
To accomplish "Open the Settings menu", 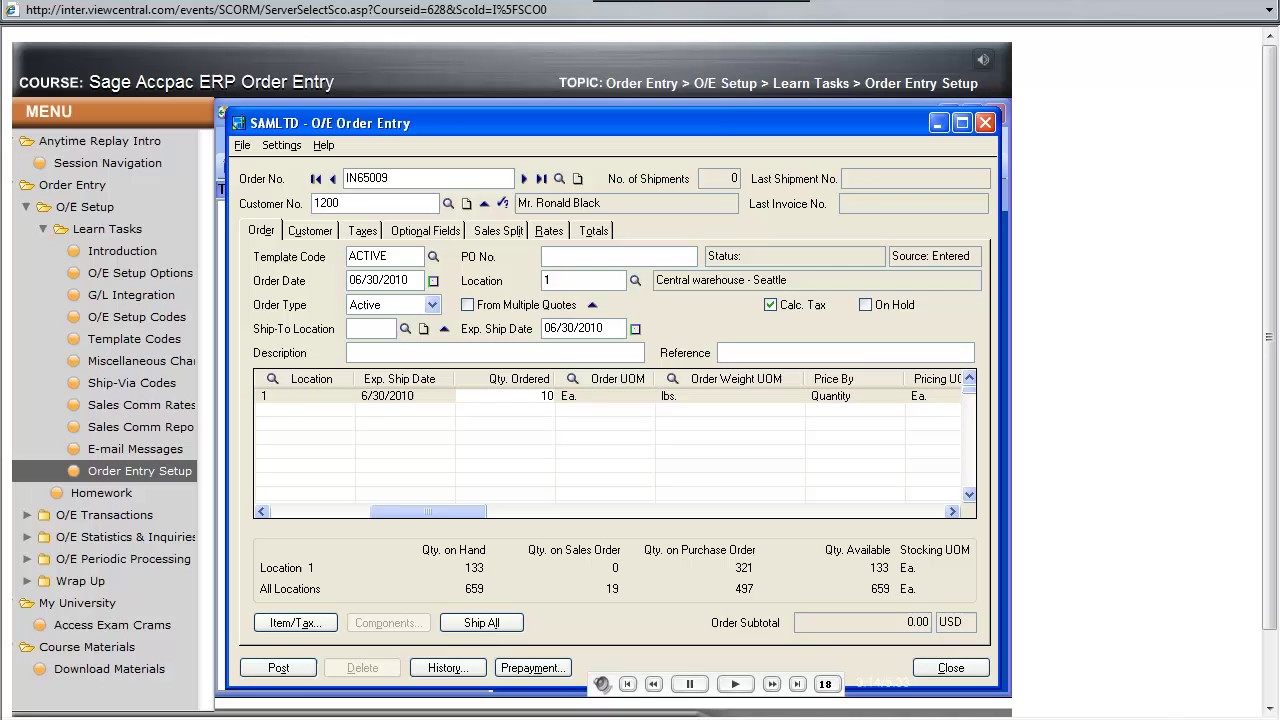I will coord(281,146).
